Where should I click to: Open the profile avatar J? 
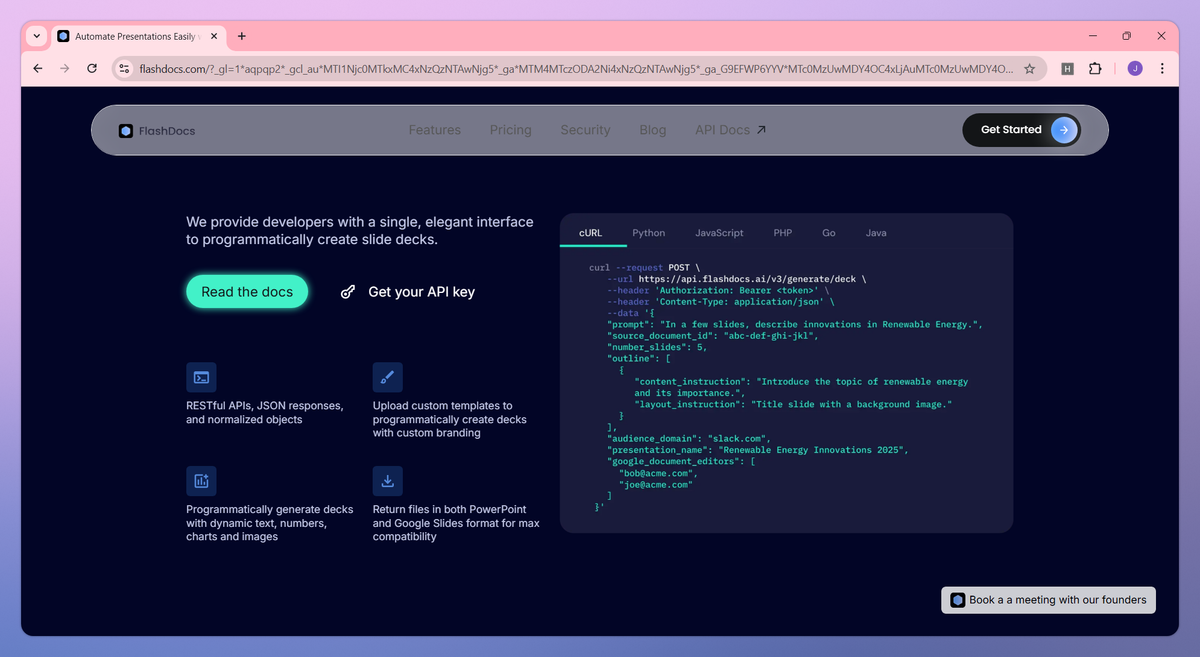pyautogui.click(x=1134, y=69)
